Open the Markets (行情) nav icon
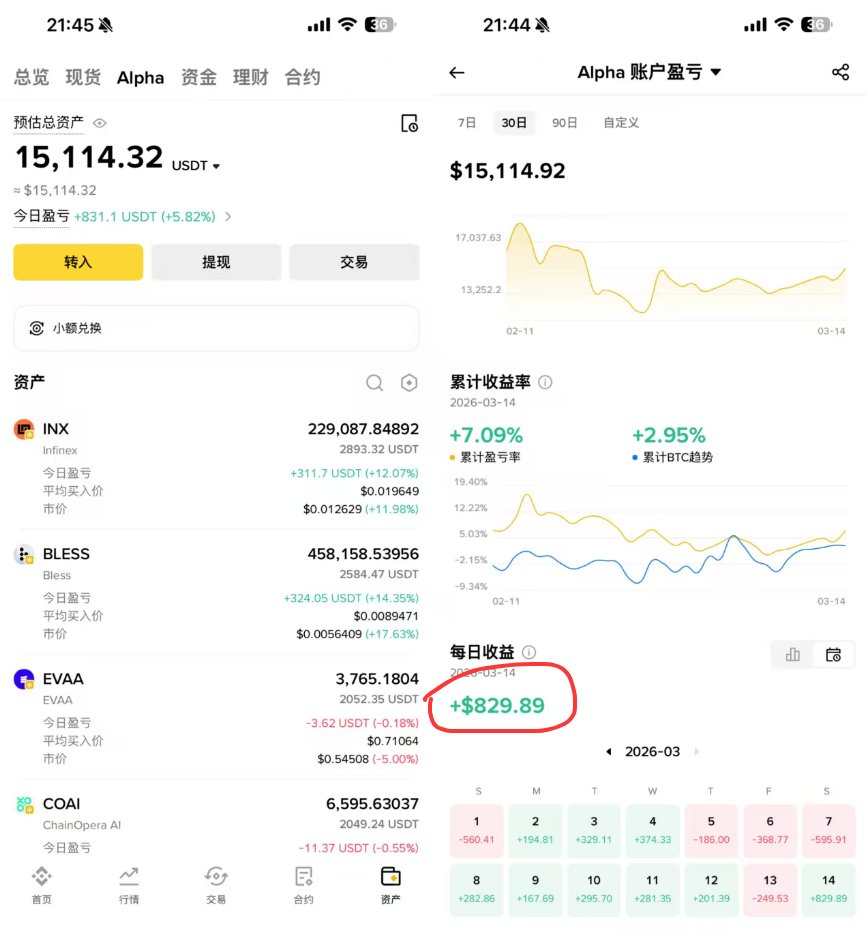The width and height of the screenshot is (866, 935). click(x=129, y=877)
